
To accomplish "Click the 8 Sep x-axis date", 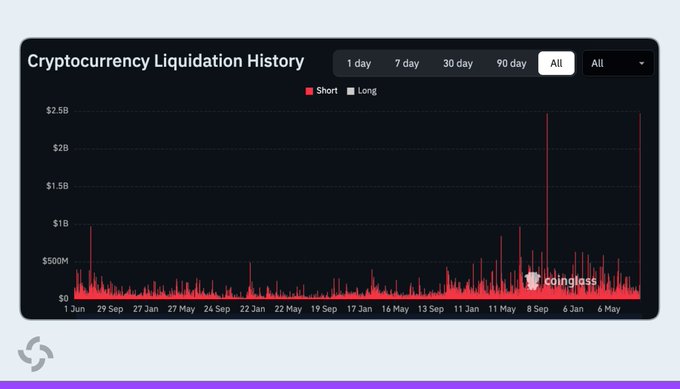I will [x=538, y=309].
